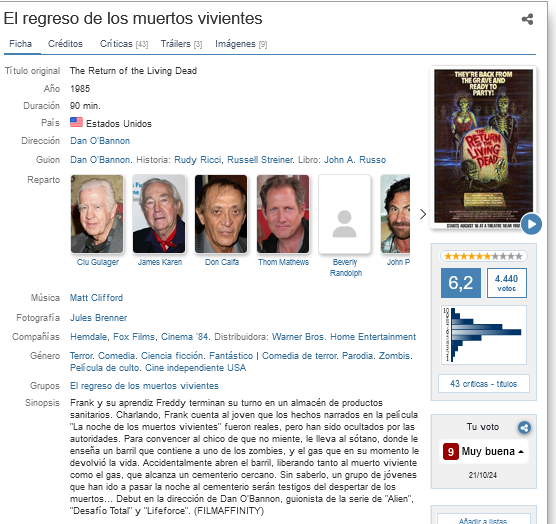
Task: Play the trailer via poster play button
Action: (x=531, y=224)
